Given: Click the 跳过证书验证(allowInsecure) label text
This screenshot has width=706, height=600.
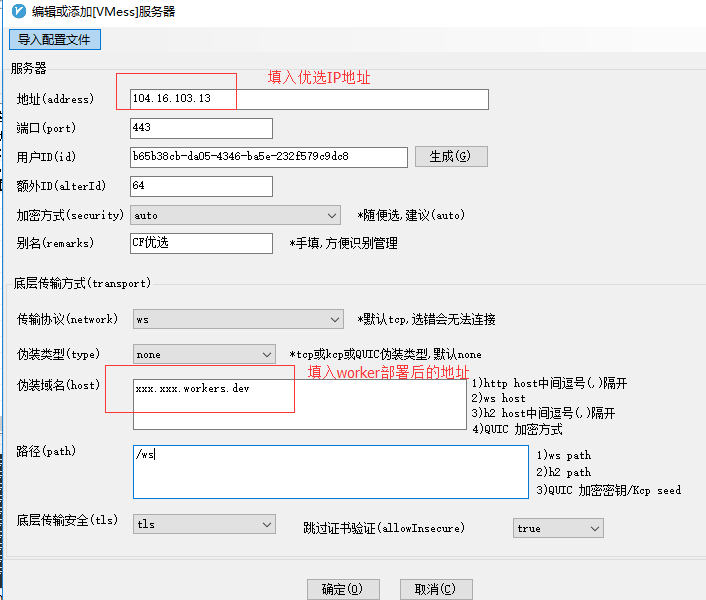Looking at the screenshot, I should [384, 528].
